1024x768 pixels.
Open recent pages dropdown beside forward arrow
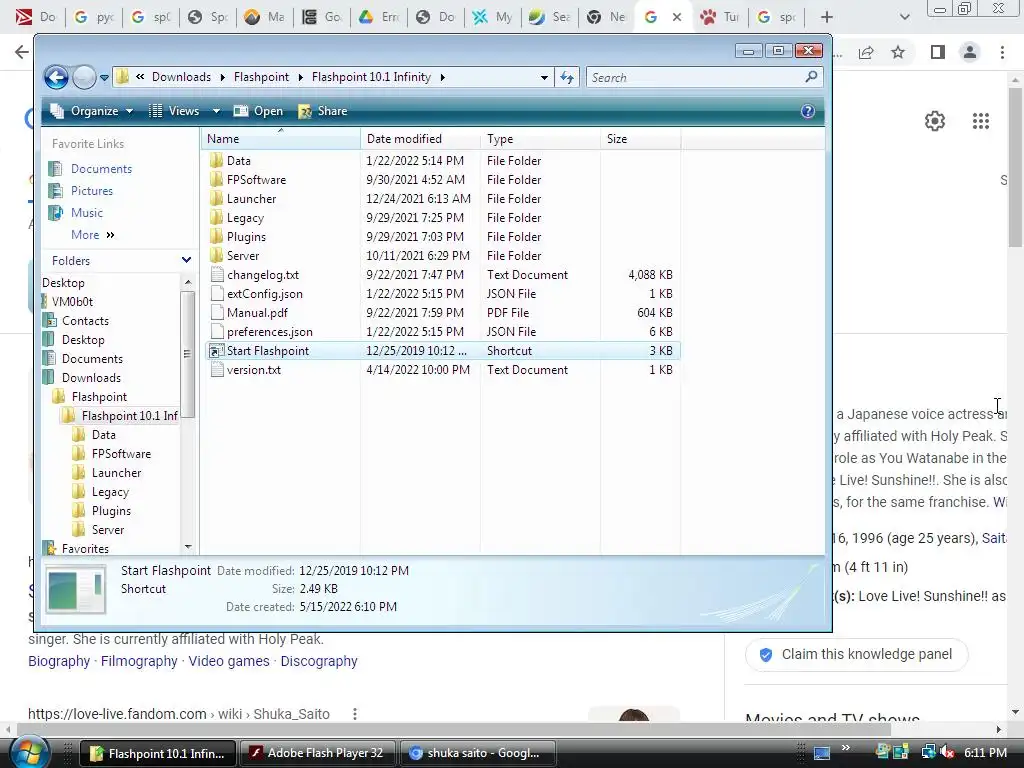104,78
